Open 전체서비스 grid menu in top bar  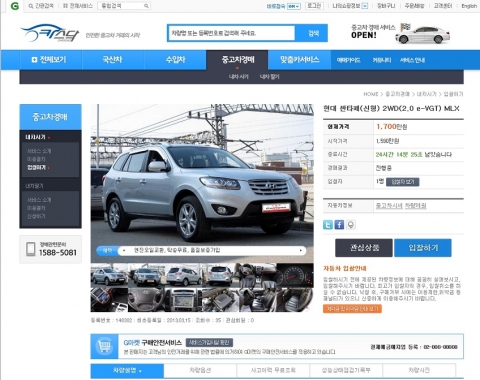[78, 6]
